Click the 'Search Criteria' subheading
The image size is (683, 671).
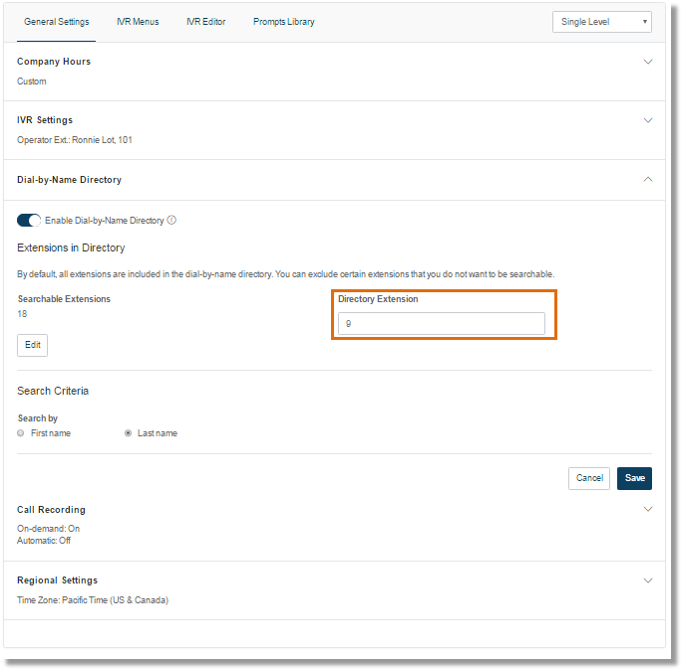coord(53,391)
